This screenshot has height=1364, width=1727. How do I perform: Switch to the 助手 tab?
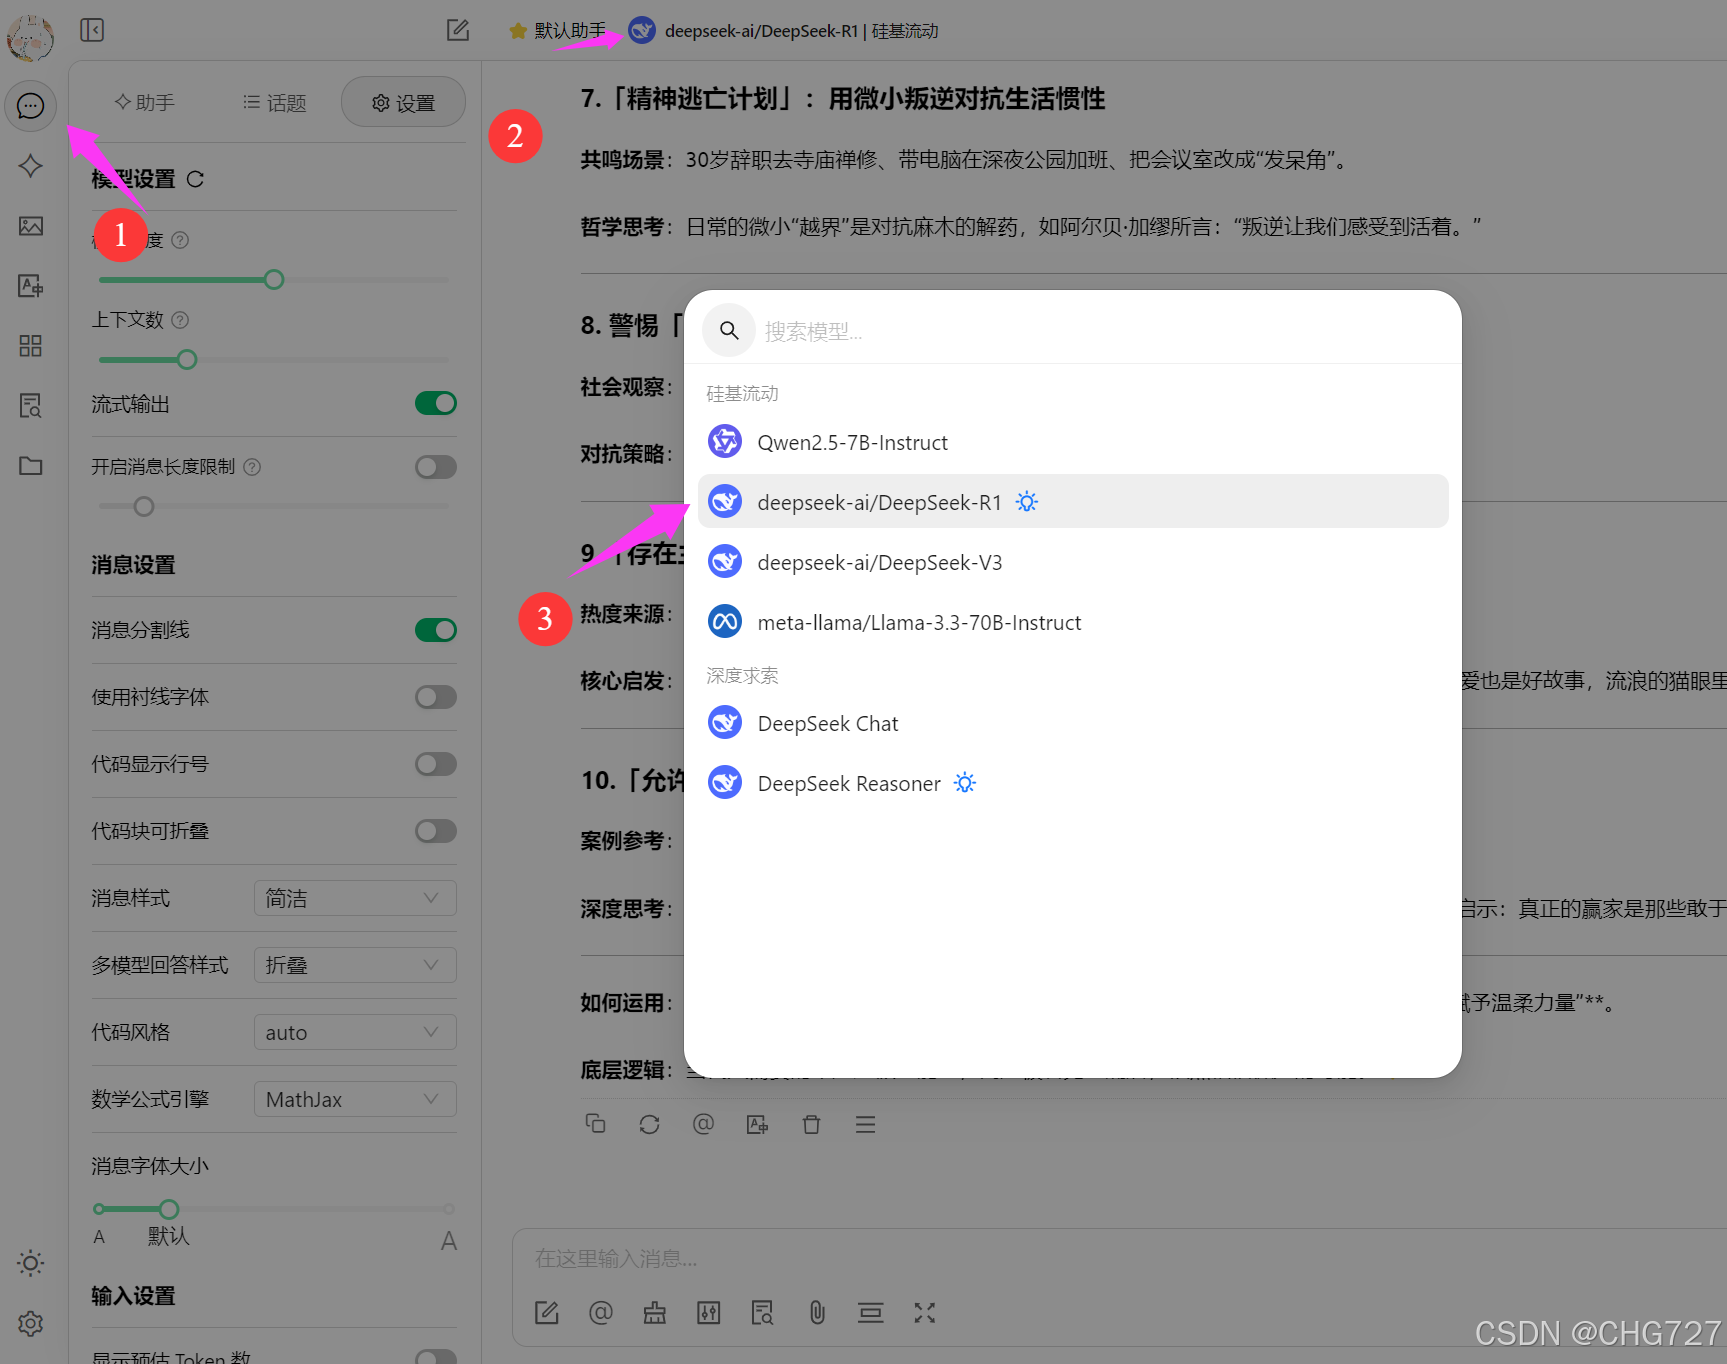(x=144, y=102)
